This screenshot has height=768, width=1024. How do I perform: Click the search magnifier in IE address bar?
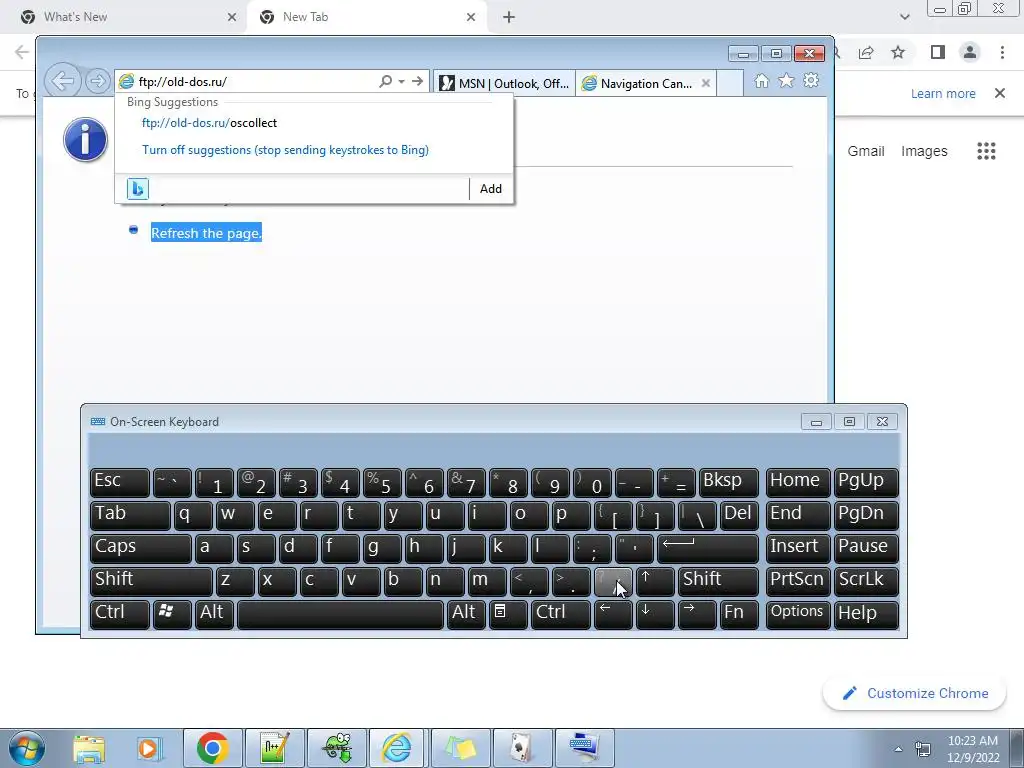pyautogui.click(x=385, y=81)
